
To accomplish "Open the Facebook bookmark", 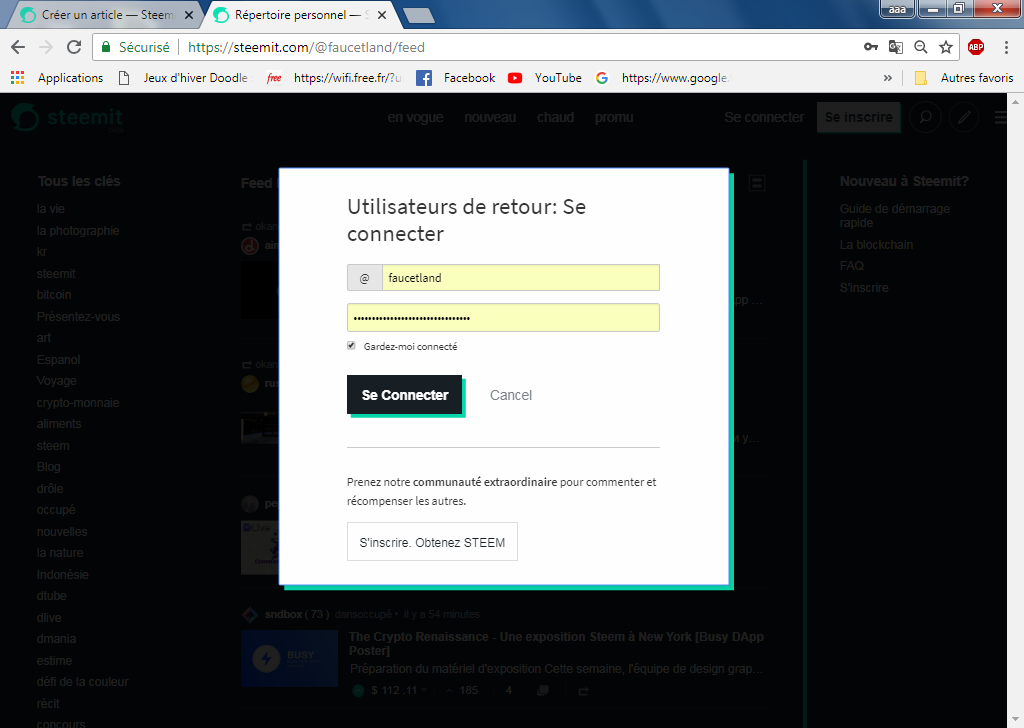I will click(456, 78).
